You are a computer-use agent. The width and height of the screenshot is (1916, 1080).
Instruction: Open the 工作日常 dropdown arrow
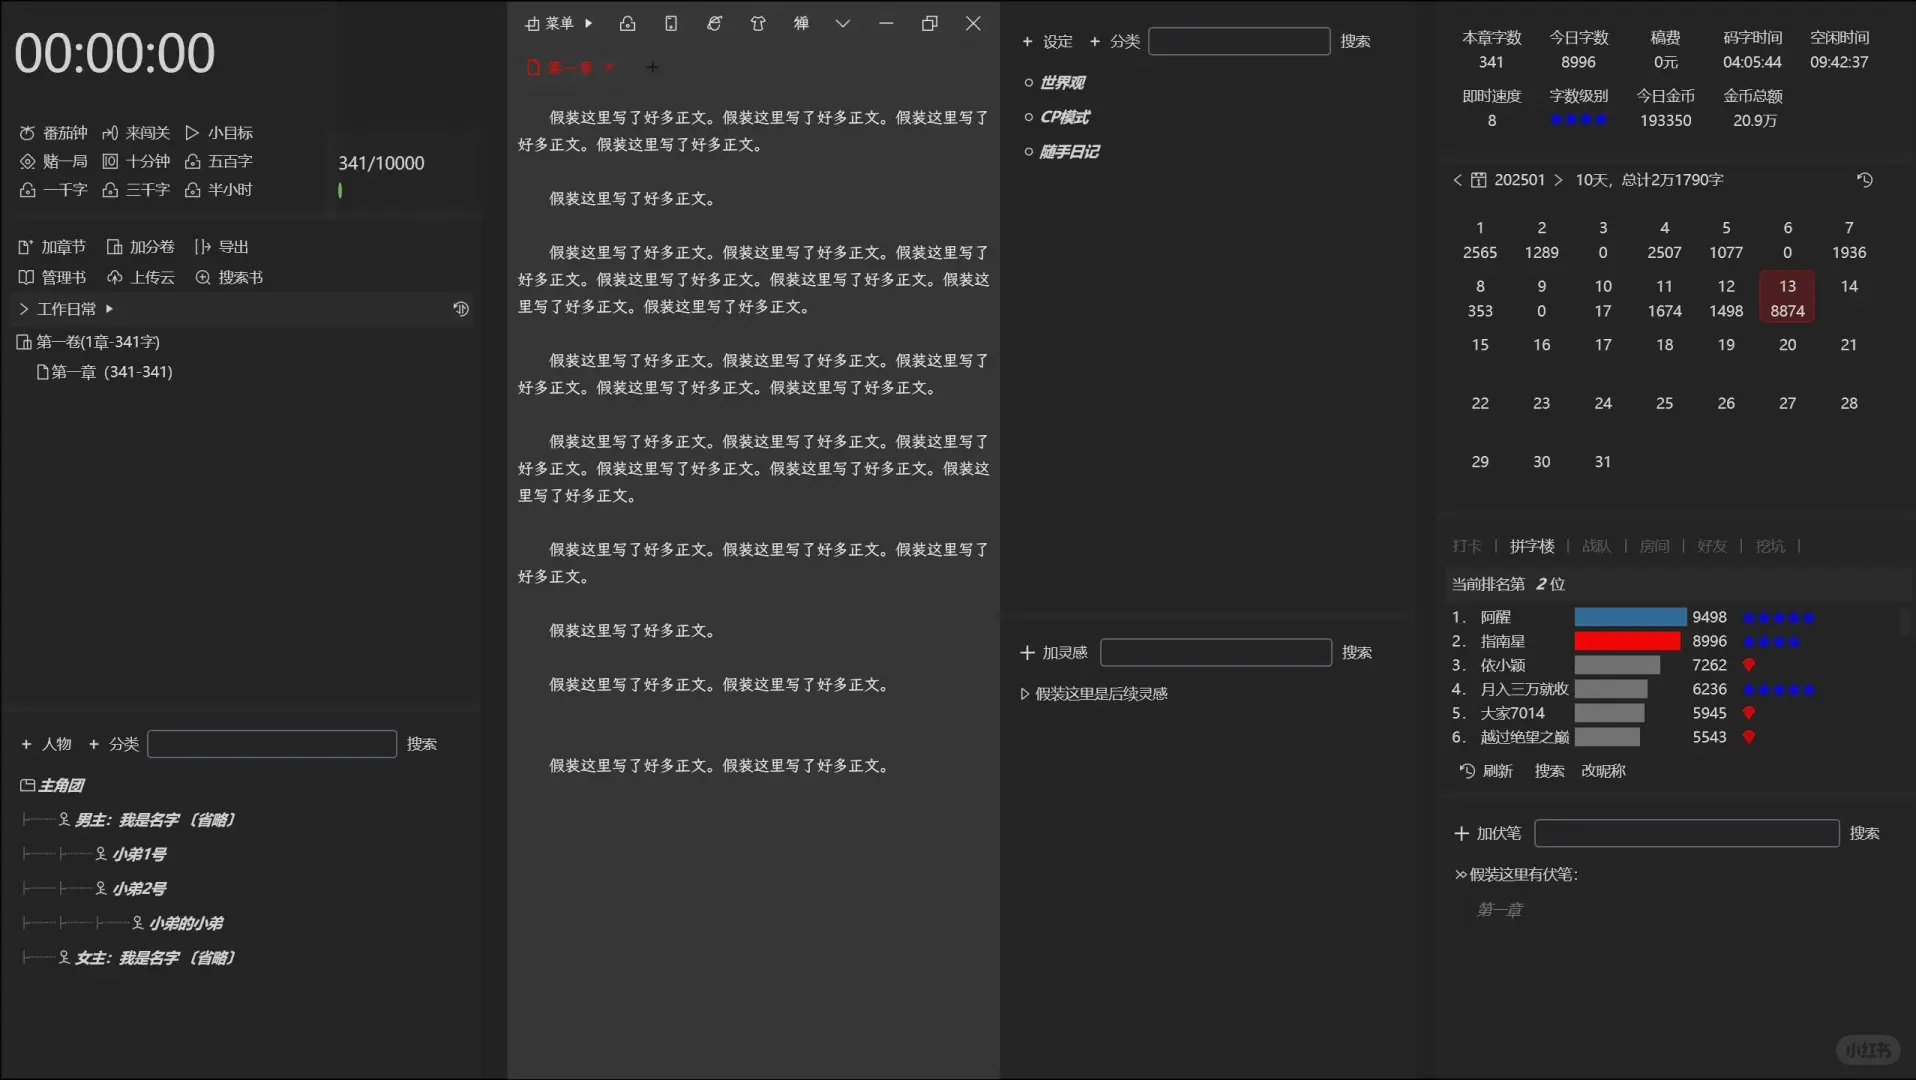[109, 309]
